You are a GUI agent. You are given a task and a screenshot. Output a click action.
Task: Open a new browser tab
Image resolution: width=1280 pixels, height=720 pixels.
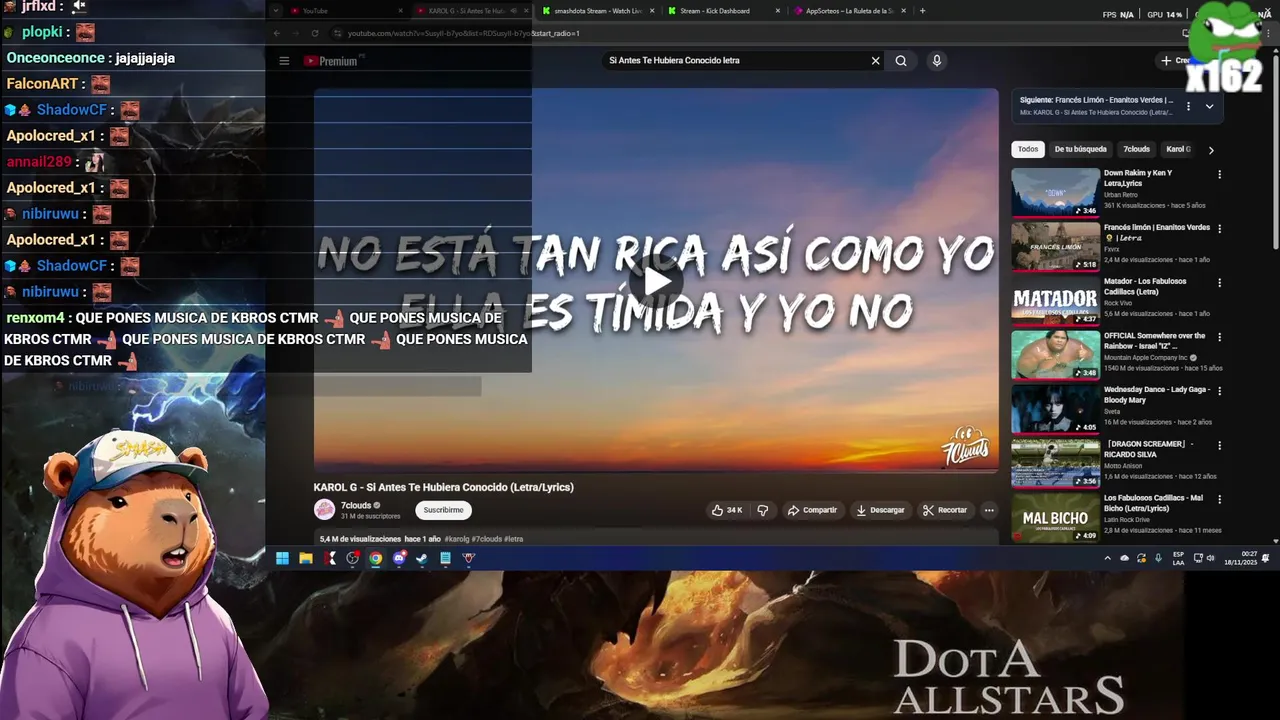point(922,11)
